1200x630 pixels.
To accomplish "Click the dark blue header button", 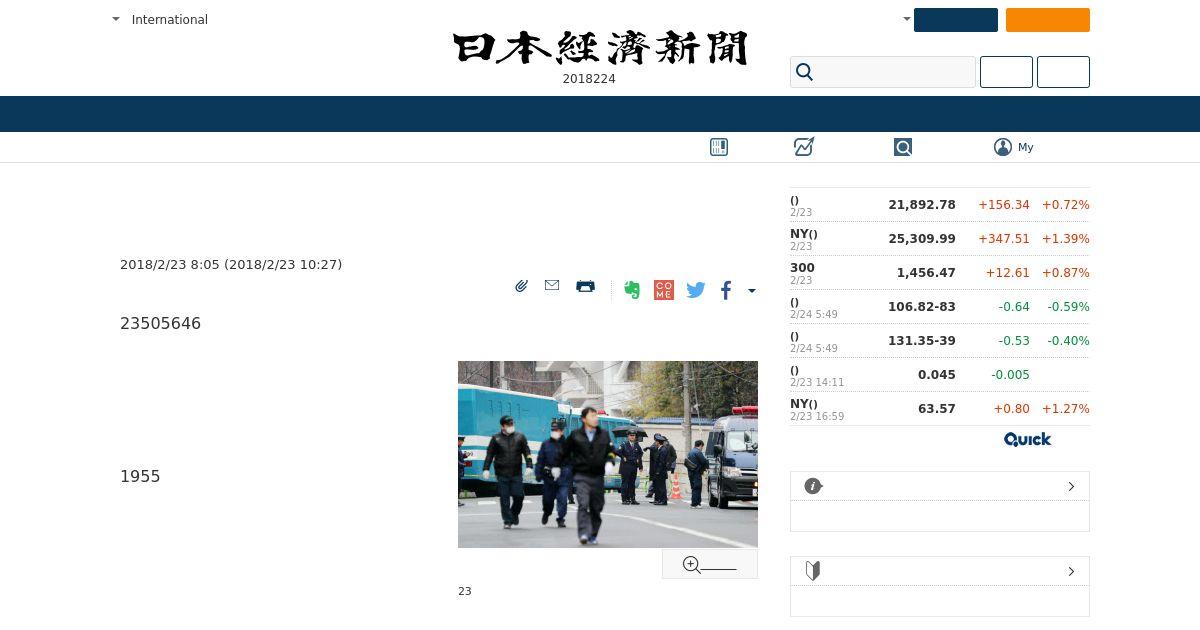I will [x=956, y=20].
